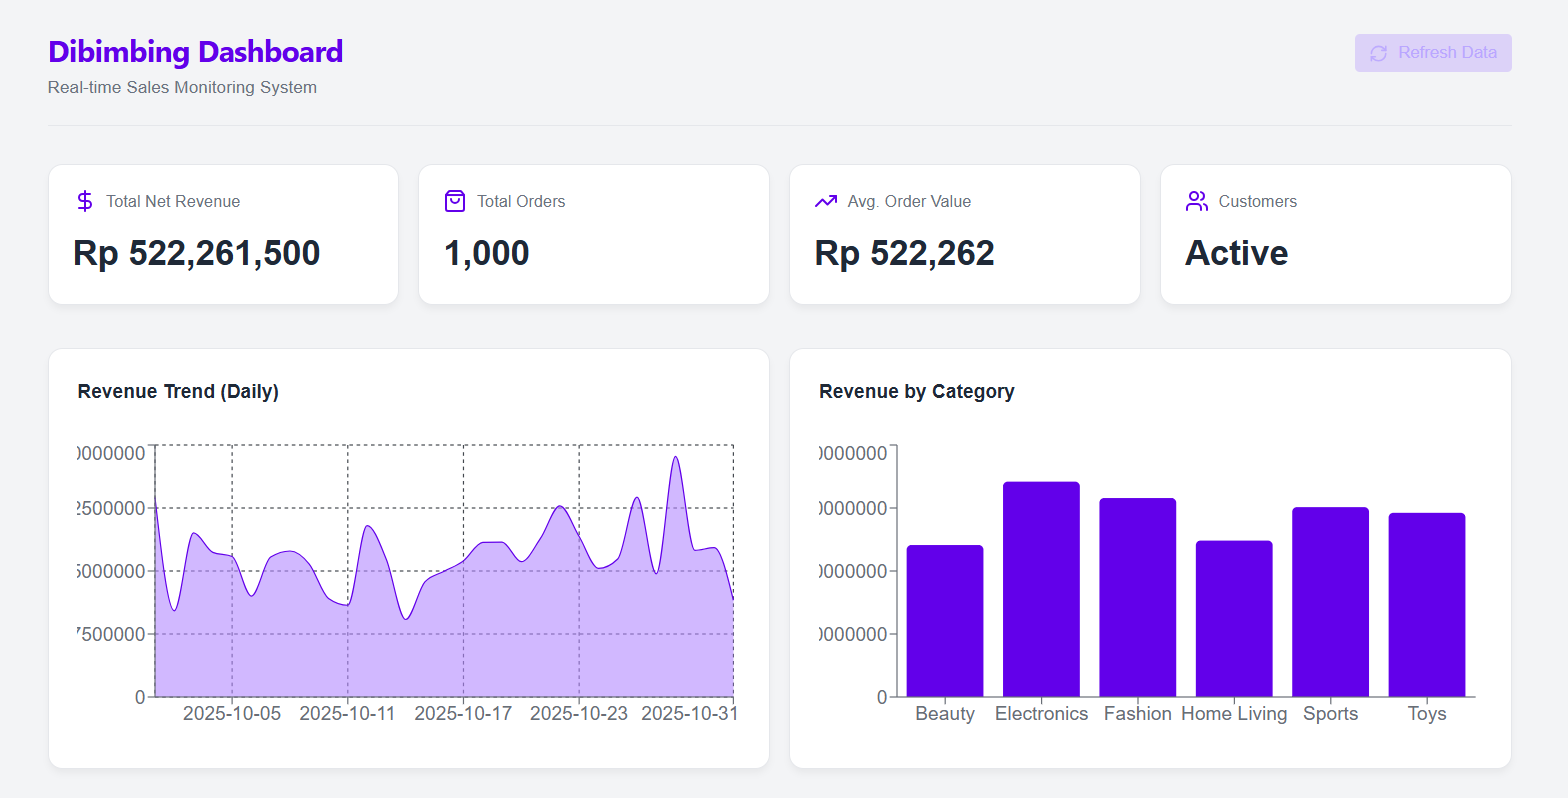Select the Sports revenue bar

(1330, 601)
